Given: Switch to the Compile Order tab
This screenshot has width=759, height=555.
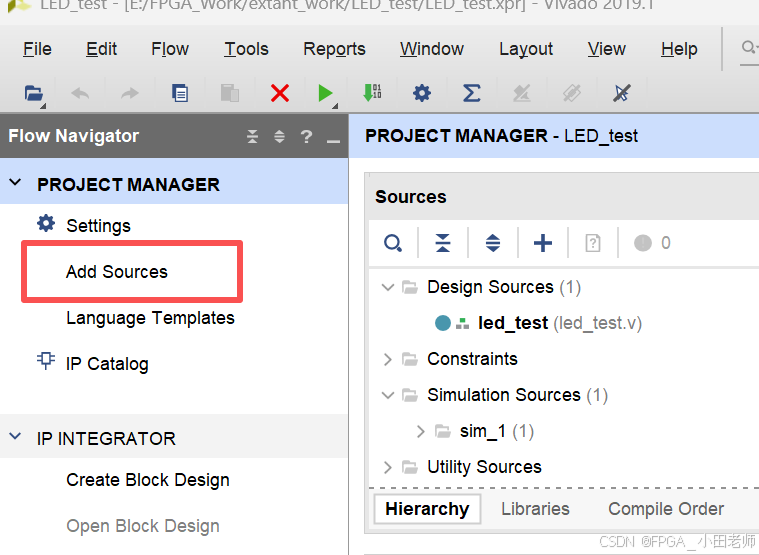Looking at the screenshot, I should pos(666,509).
